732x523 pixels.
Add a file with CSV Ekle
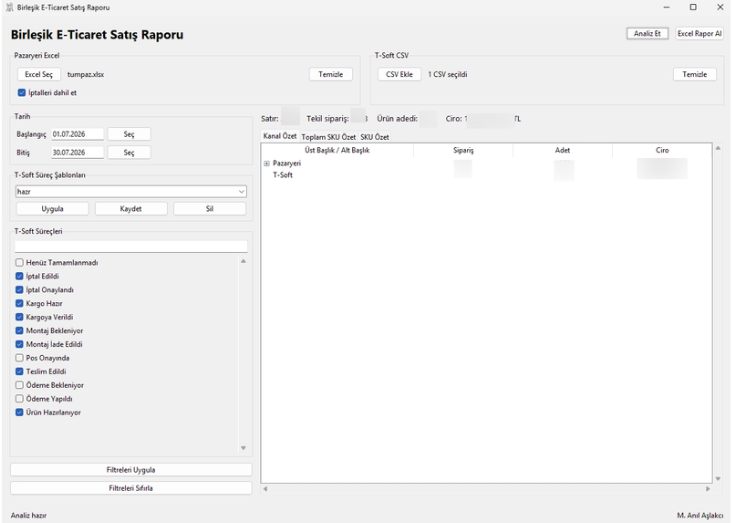399,74
